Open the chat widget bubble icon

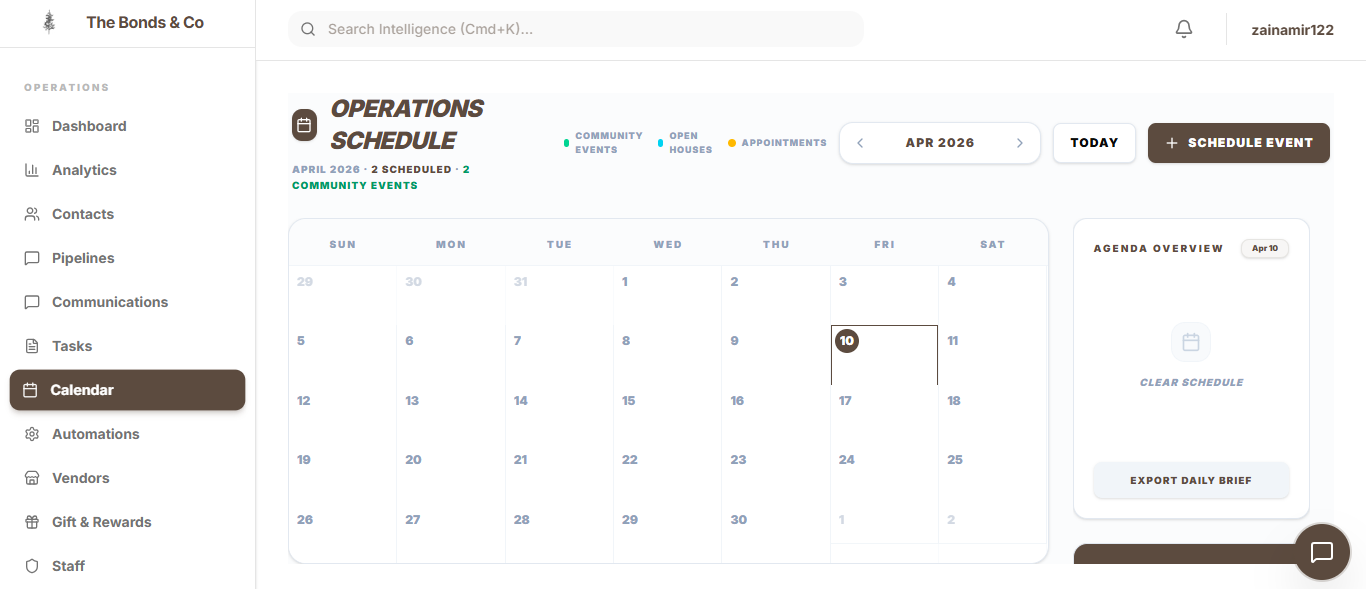1322,552
